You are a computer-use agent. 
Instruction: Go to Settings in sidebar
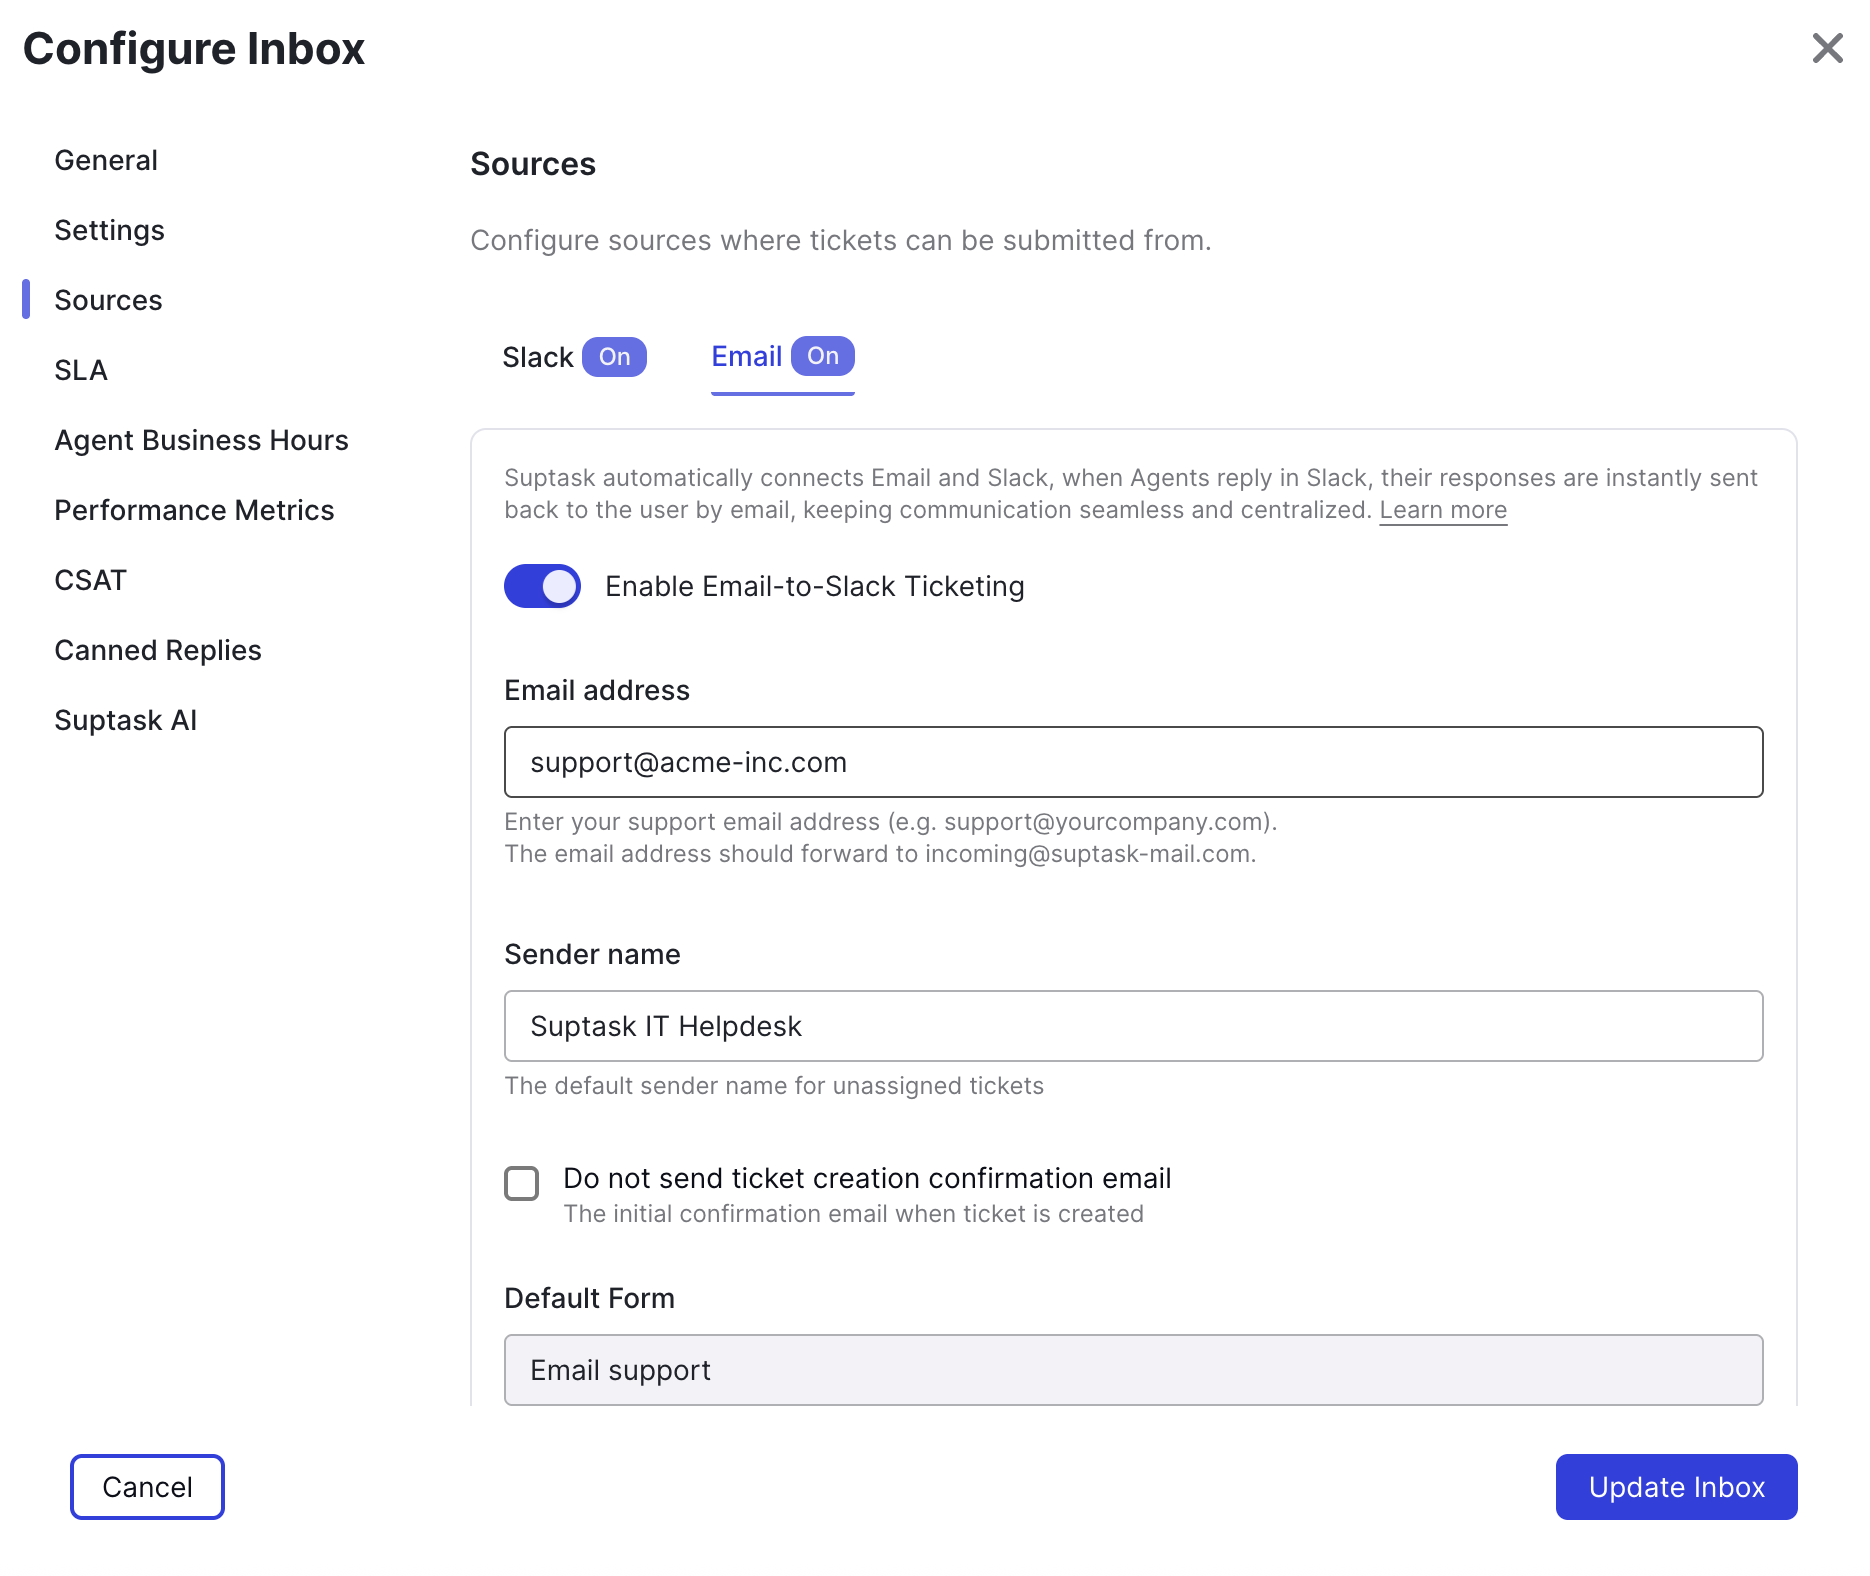coord(109,230)
